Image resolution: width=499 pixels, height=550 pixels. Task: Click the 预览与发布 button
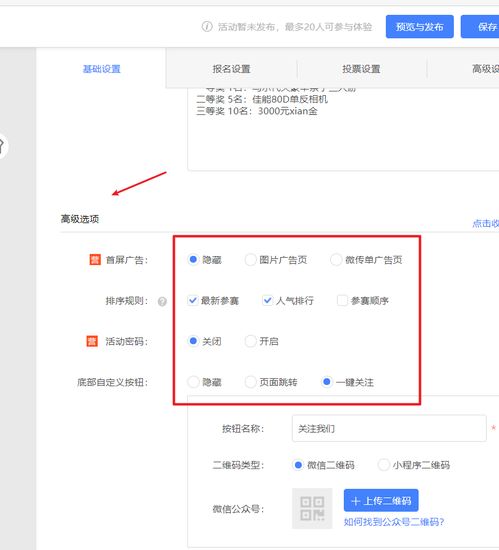click(x=420, y=27)
